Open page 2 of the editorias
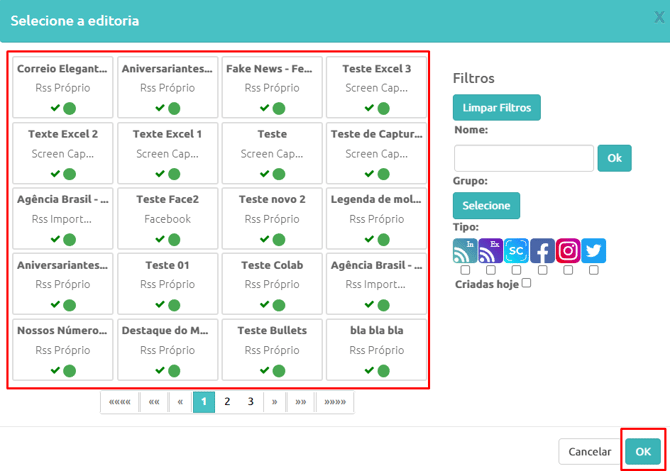The width and height of the screenshot is (670, 471). click(227, 402)
